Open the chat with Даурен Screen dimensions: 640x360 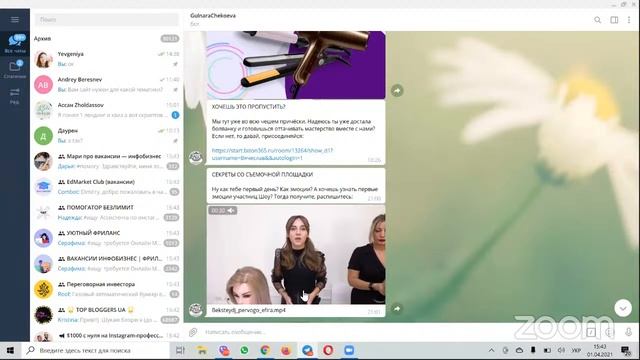[x=107, y=136]
